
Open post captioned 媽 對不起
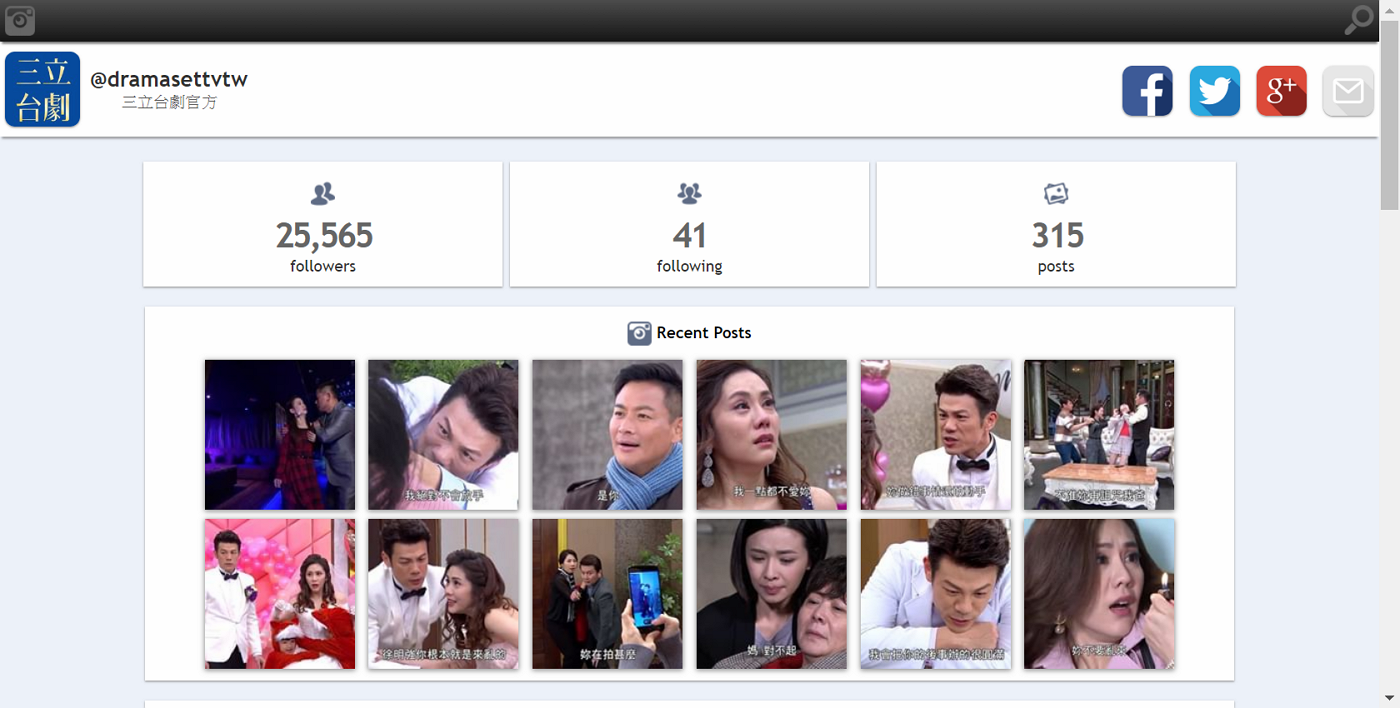(x=771, y=594)
